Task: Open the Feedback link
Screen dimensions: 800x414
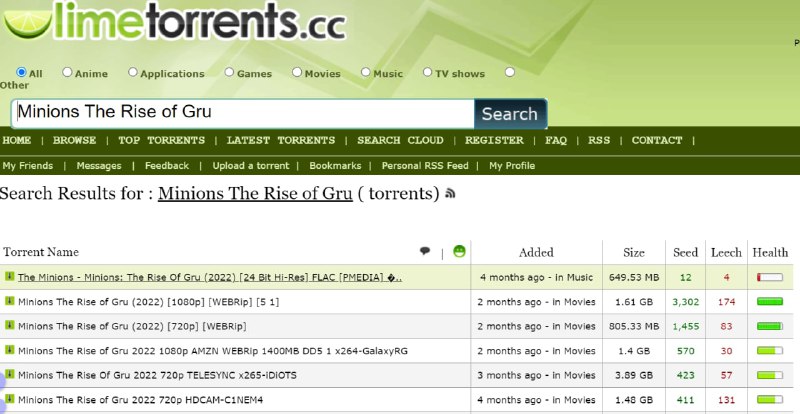Action: tap(167, 166)
